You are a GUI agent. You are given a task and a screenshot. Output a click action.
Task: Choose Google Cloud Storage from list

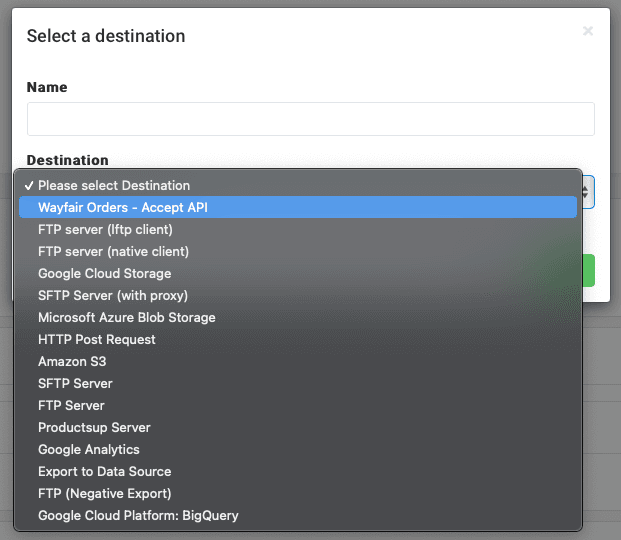click(x=105, y=273)
